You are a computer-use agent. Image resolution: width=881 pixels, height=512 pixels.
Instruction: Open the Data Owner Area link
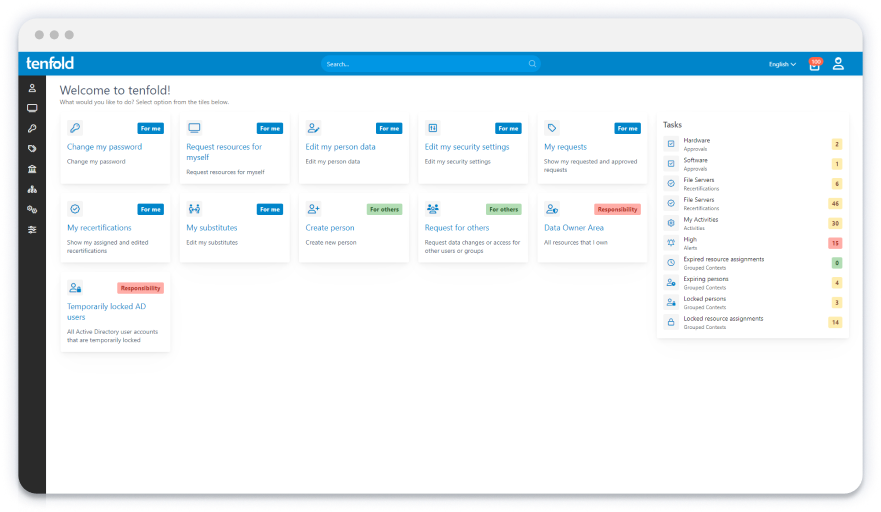point(574,228)
